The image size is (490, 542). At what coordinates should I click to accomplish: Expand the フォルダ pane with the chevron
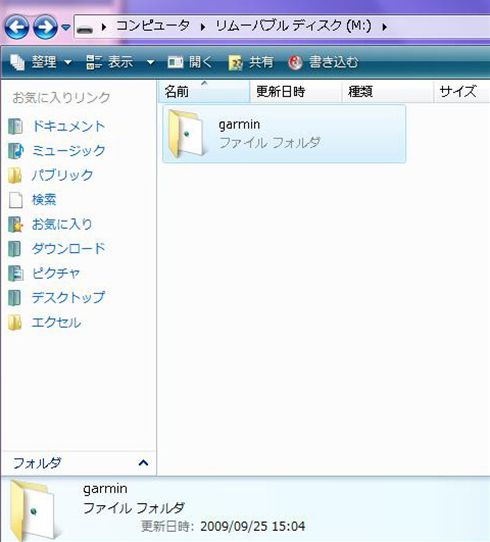143,462
